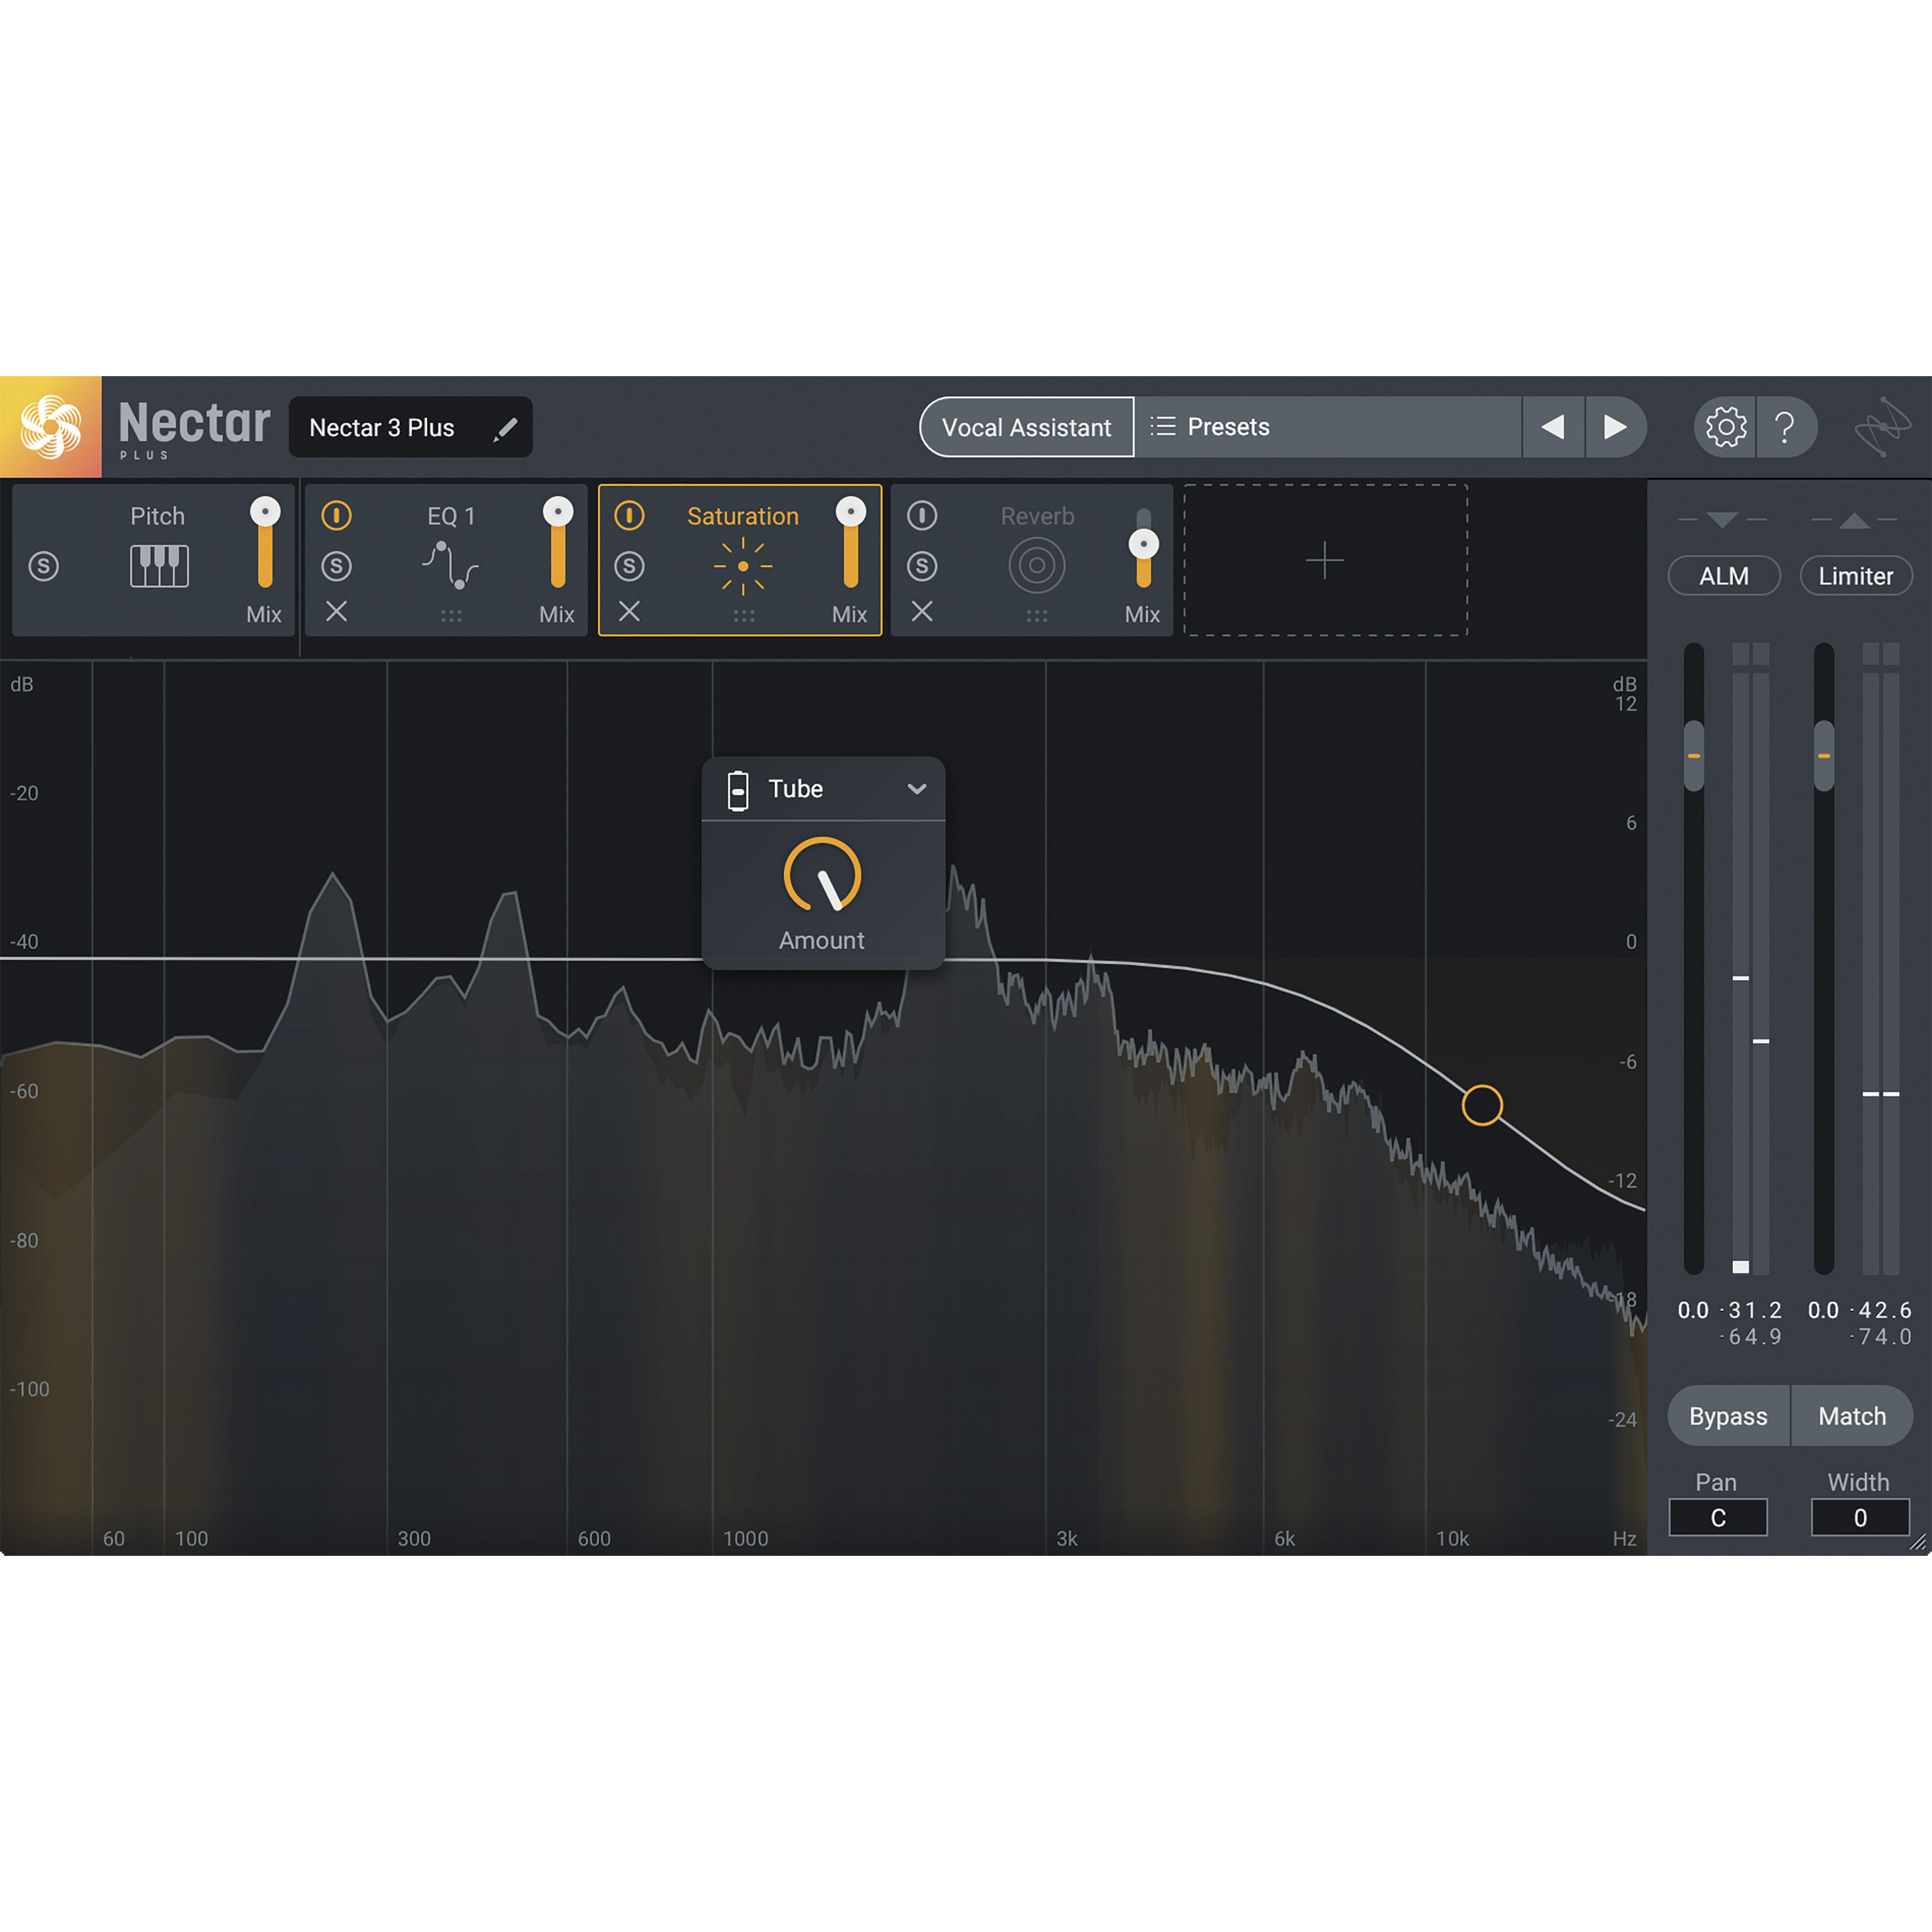Click the Match gain button

(1852, 1416)
